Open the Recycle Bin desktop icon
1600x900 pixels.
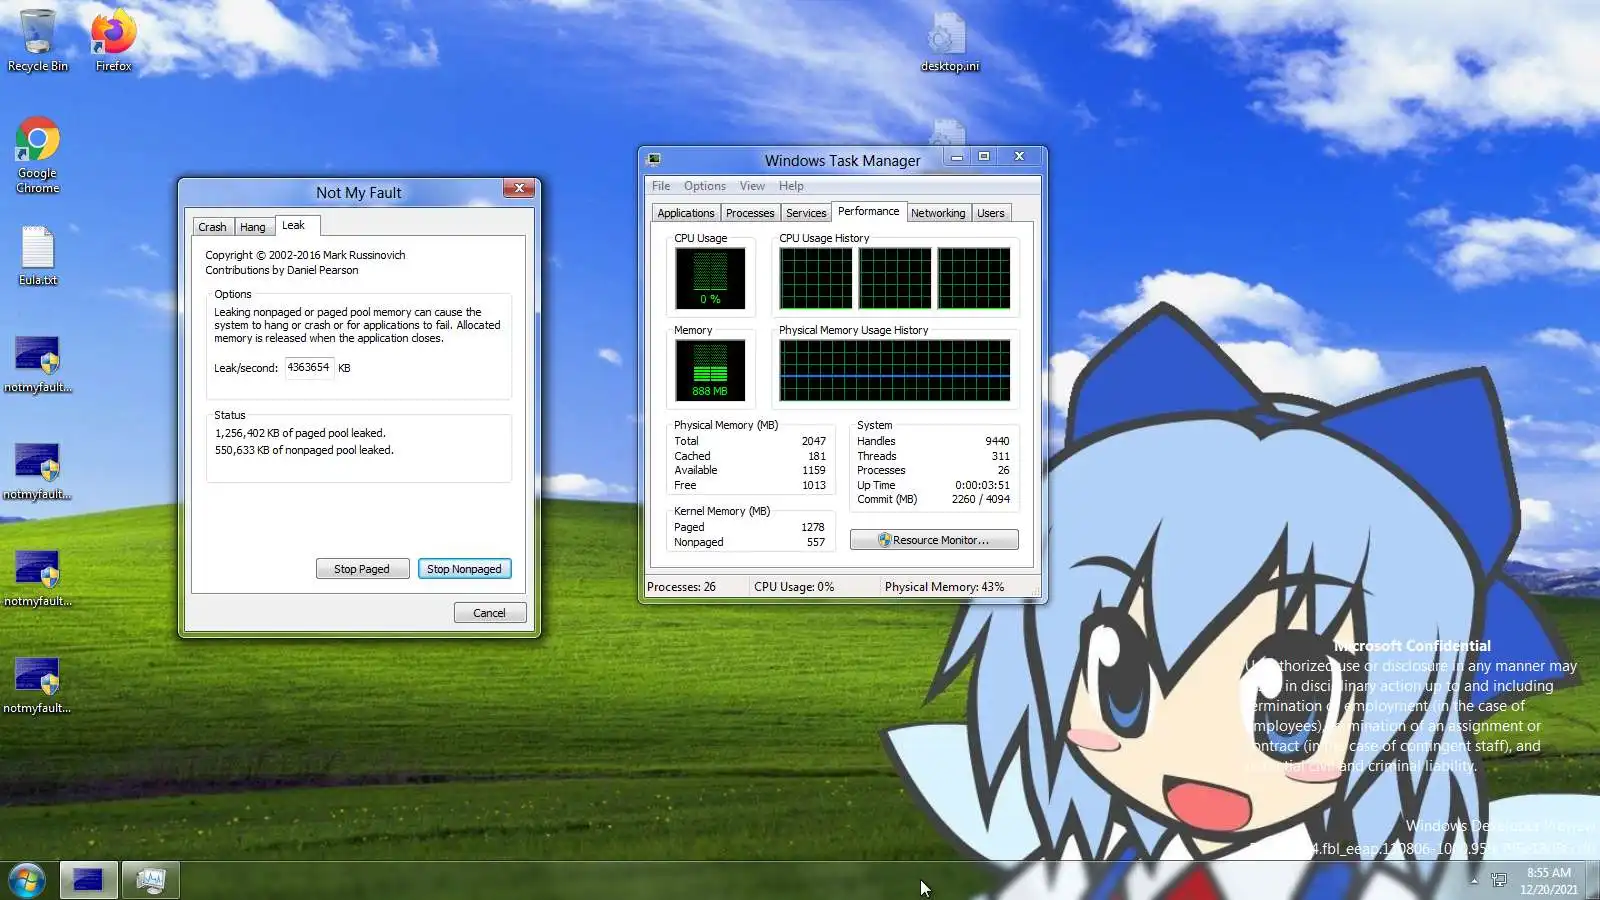click(38, 41)
